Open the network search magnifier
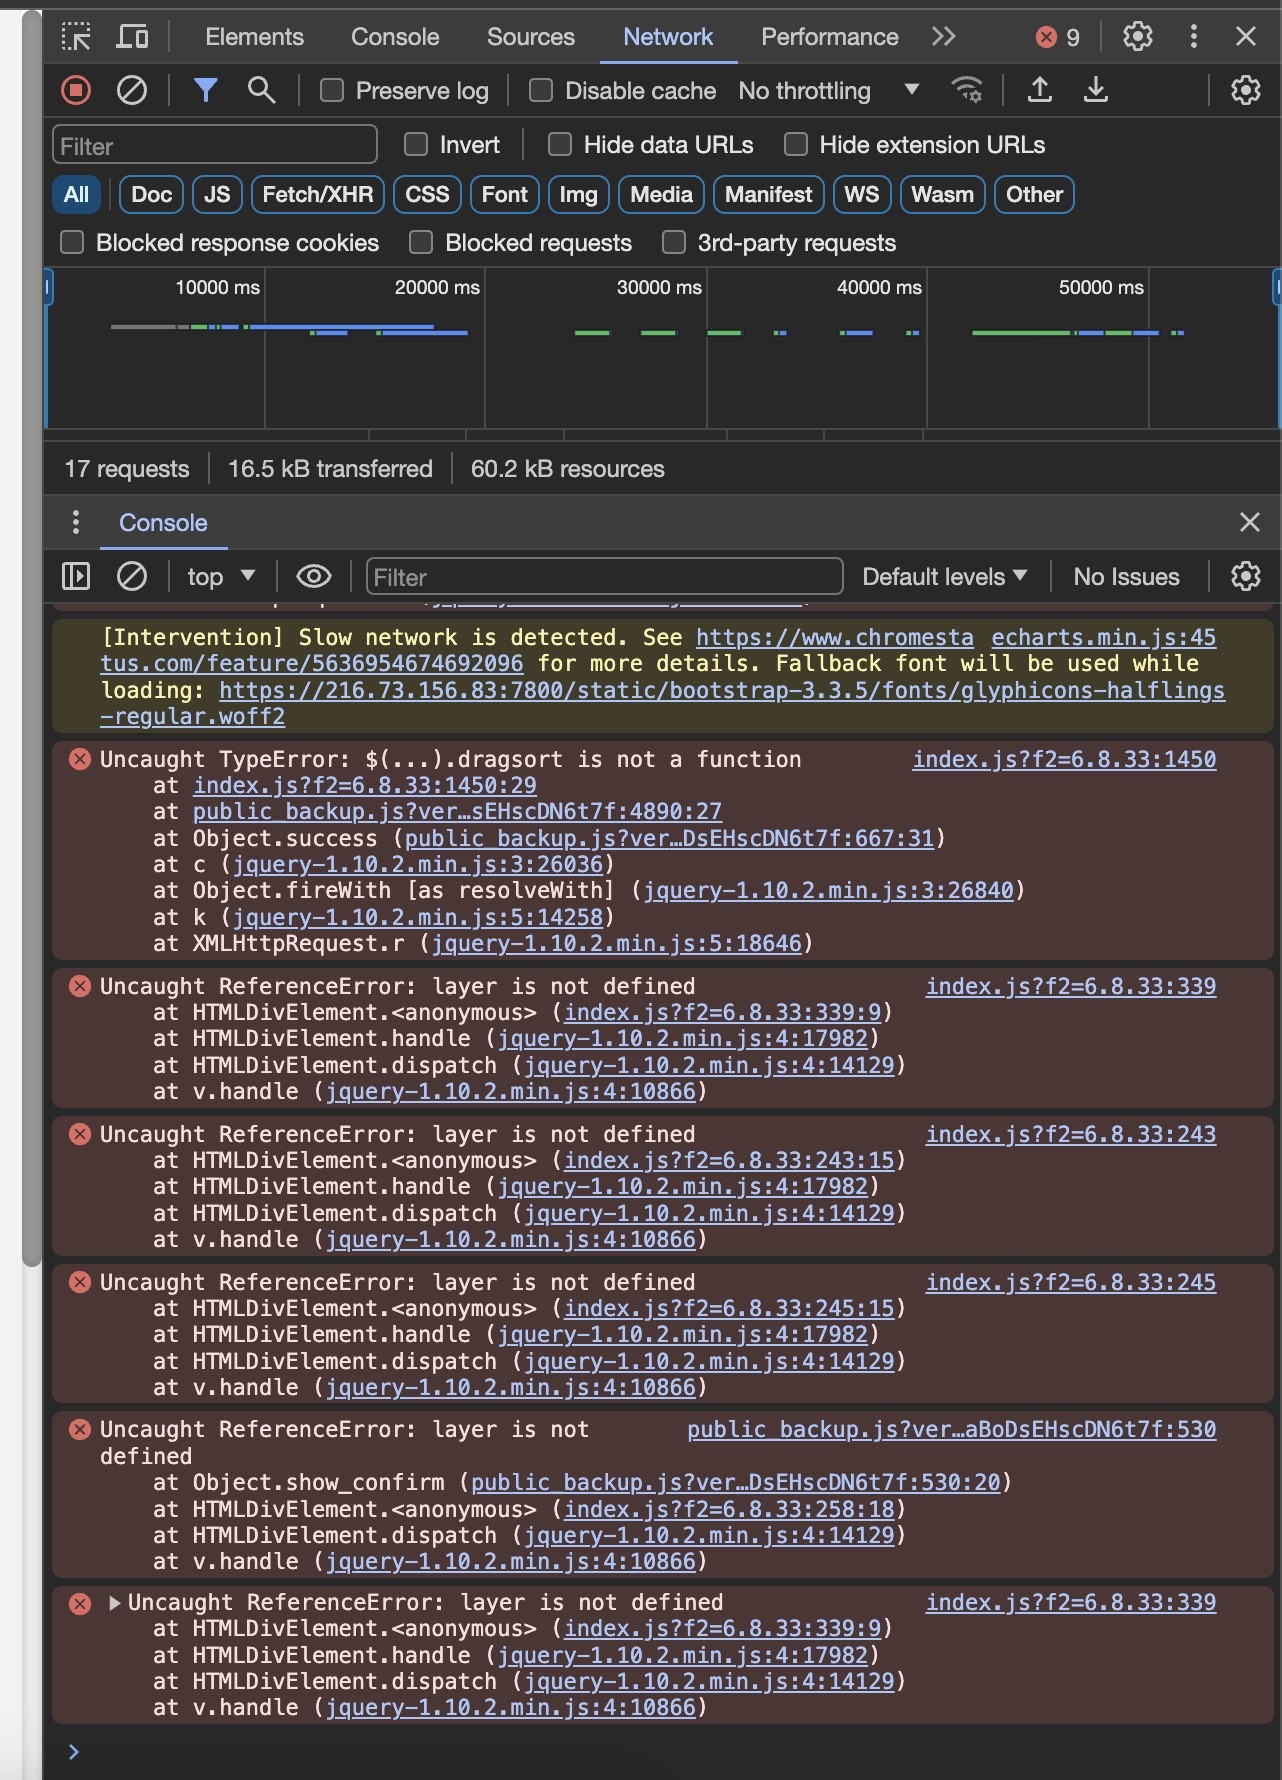 click(261, 91)
